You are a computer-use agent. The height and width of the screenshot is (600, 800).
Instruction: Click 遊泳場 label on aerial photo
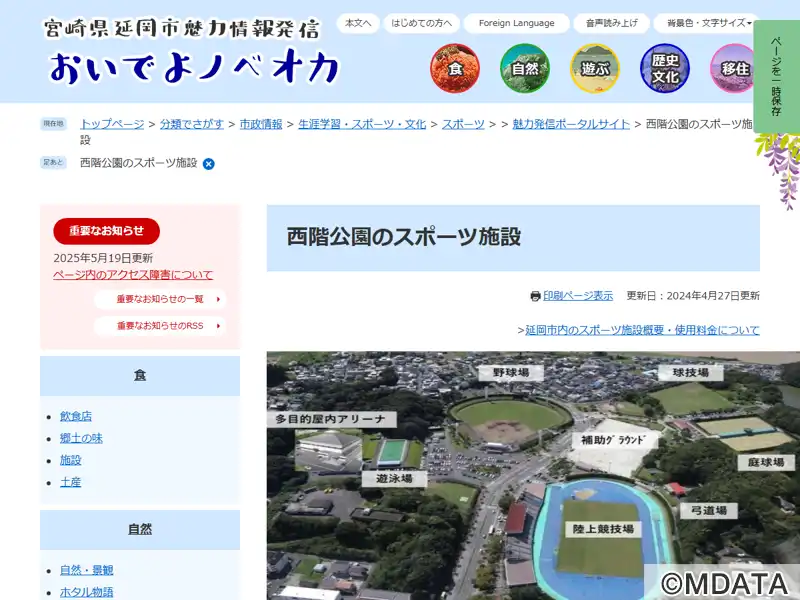[x=394, y=479]
